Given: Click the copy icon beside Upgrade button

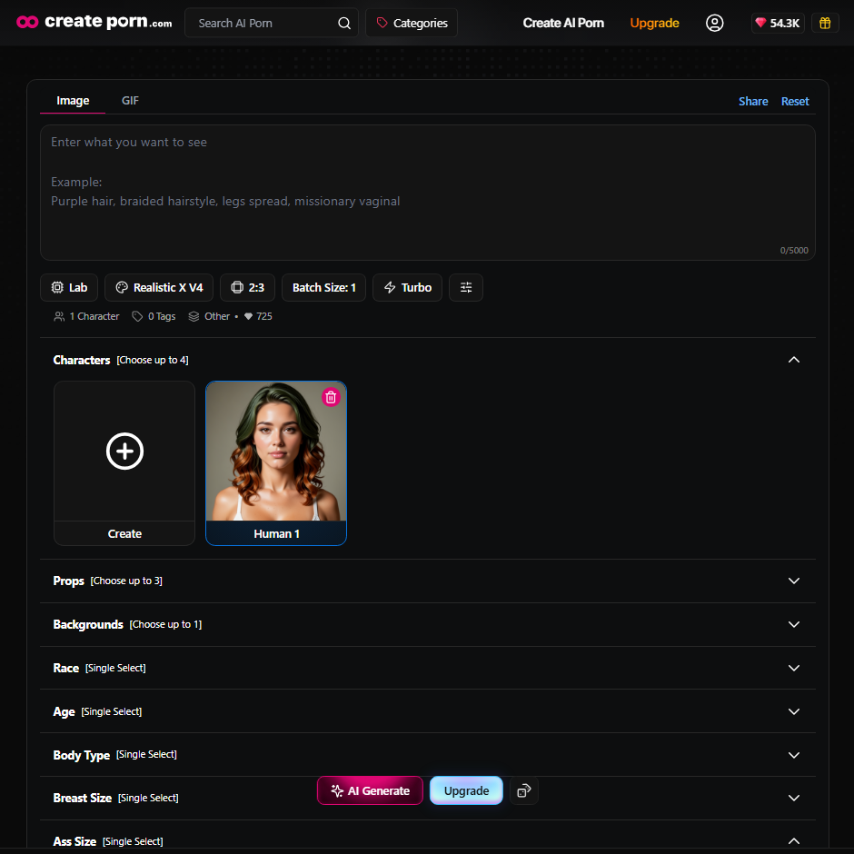Looking at the screenshot, I should (524, 791).
